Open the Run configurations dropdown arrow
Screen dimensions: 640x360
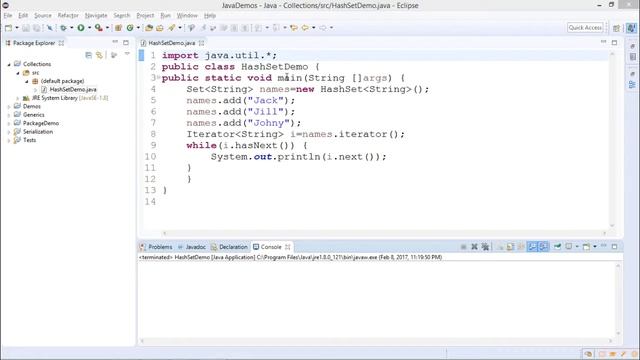[x=89, y=28]
